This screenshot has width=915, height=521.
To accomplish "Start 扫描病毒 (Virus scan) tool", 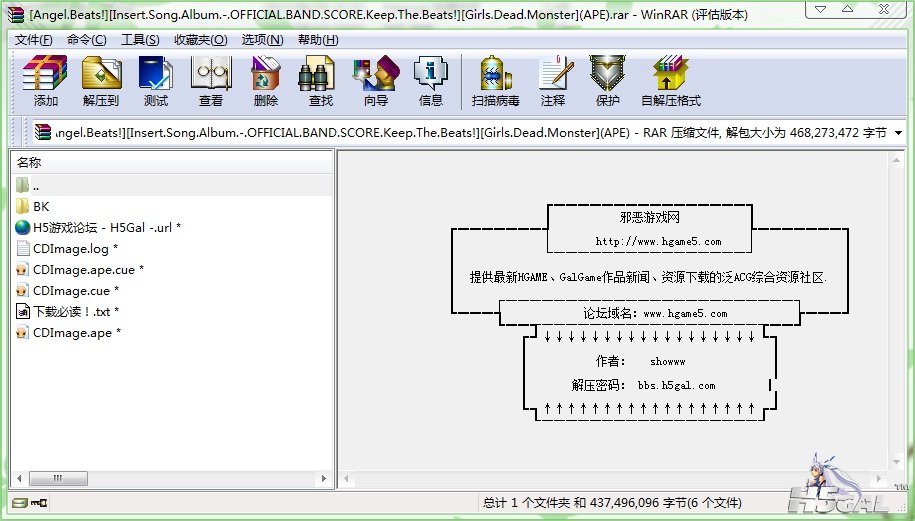I will [495, 81].
